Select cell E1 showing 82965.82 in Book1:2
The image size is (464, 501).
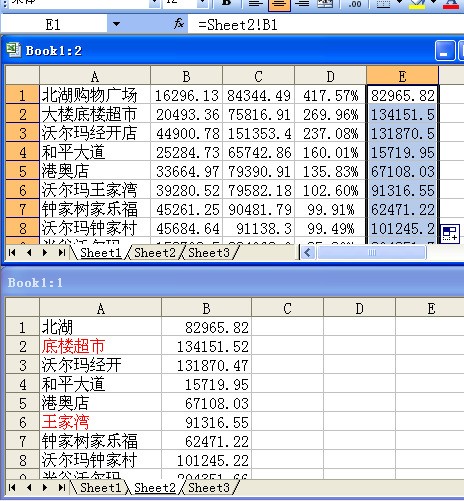coord(403,95)
